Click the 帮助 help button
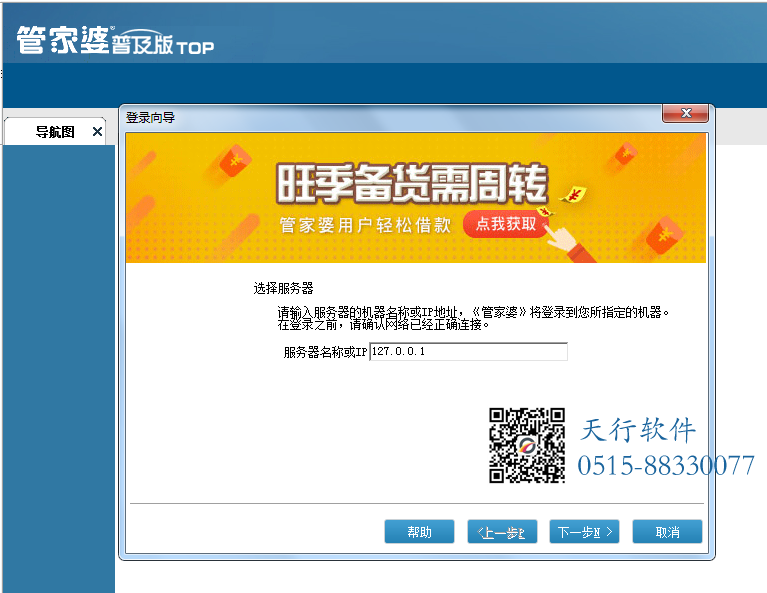 [x=419, y=531]
